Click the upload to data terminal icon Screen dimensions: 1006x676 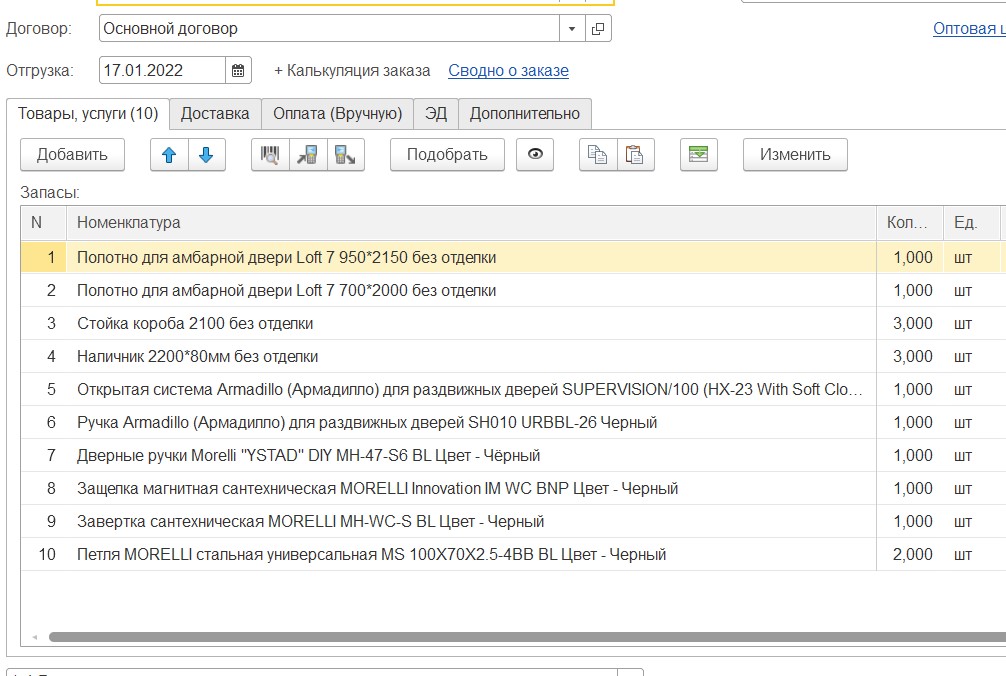tap(345, 155)
